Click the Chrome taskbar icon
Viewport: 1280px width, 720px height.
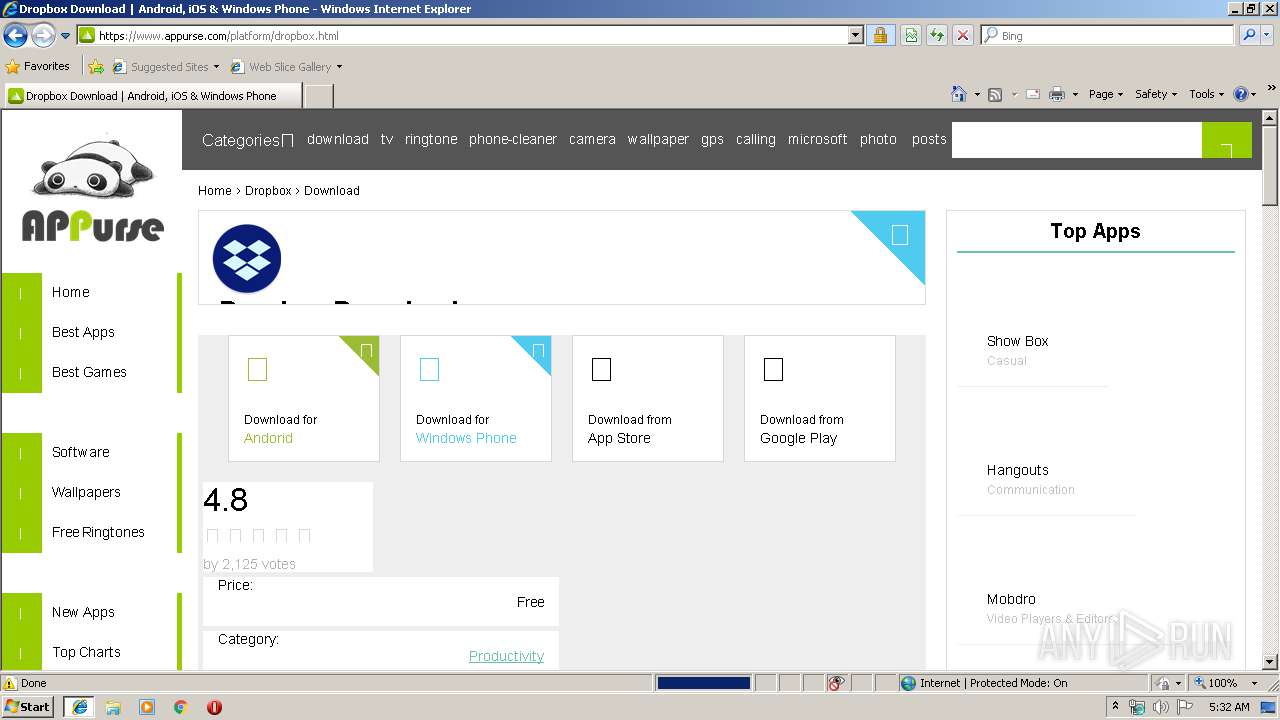pos(181,707)
